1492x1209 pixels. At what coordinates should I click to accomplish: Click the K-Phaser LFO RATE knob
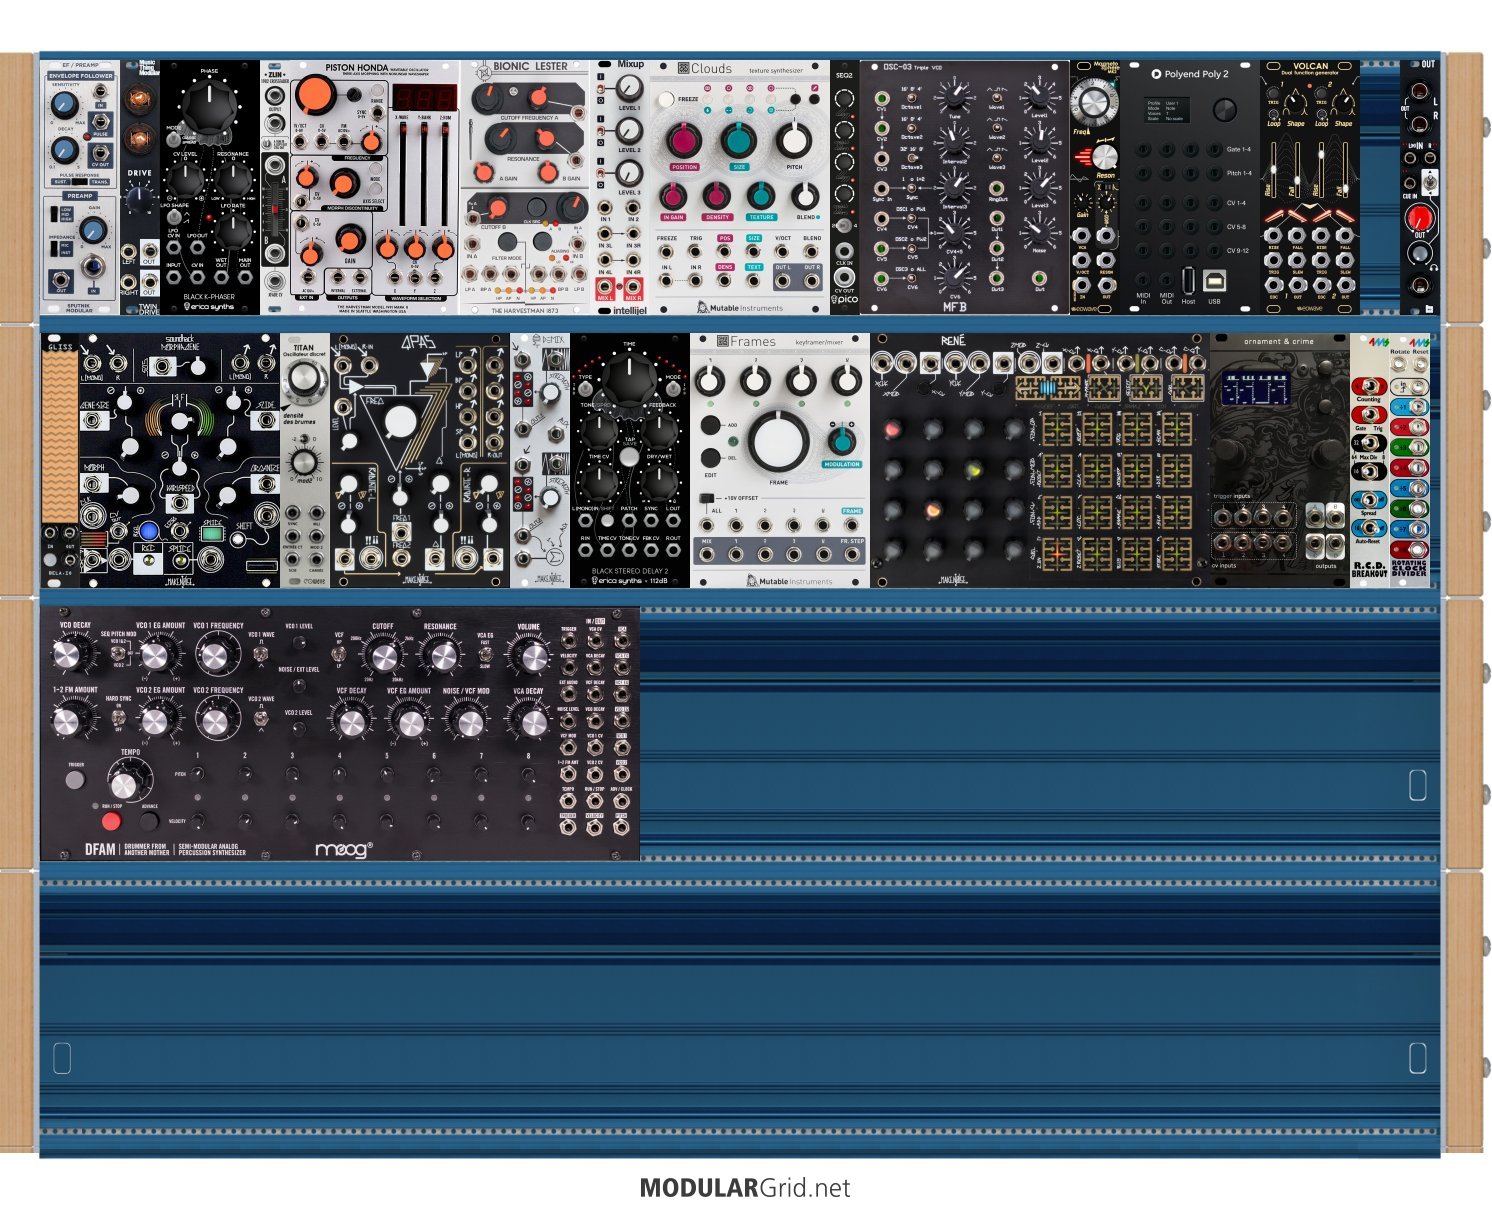232,231
